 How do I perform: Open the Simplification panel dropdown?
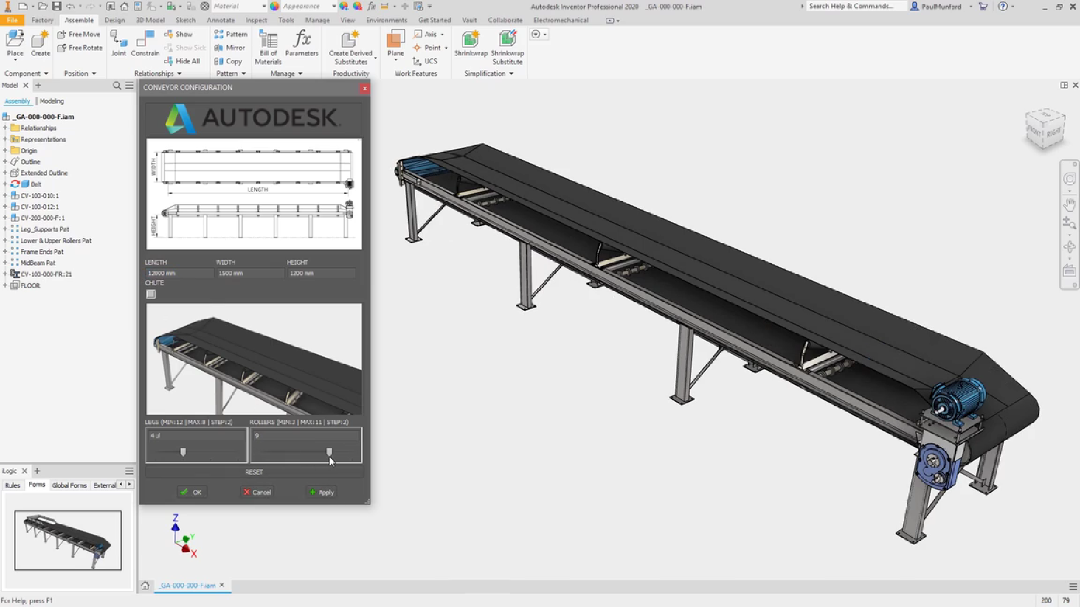[x=511, y=73]
